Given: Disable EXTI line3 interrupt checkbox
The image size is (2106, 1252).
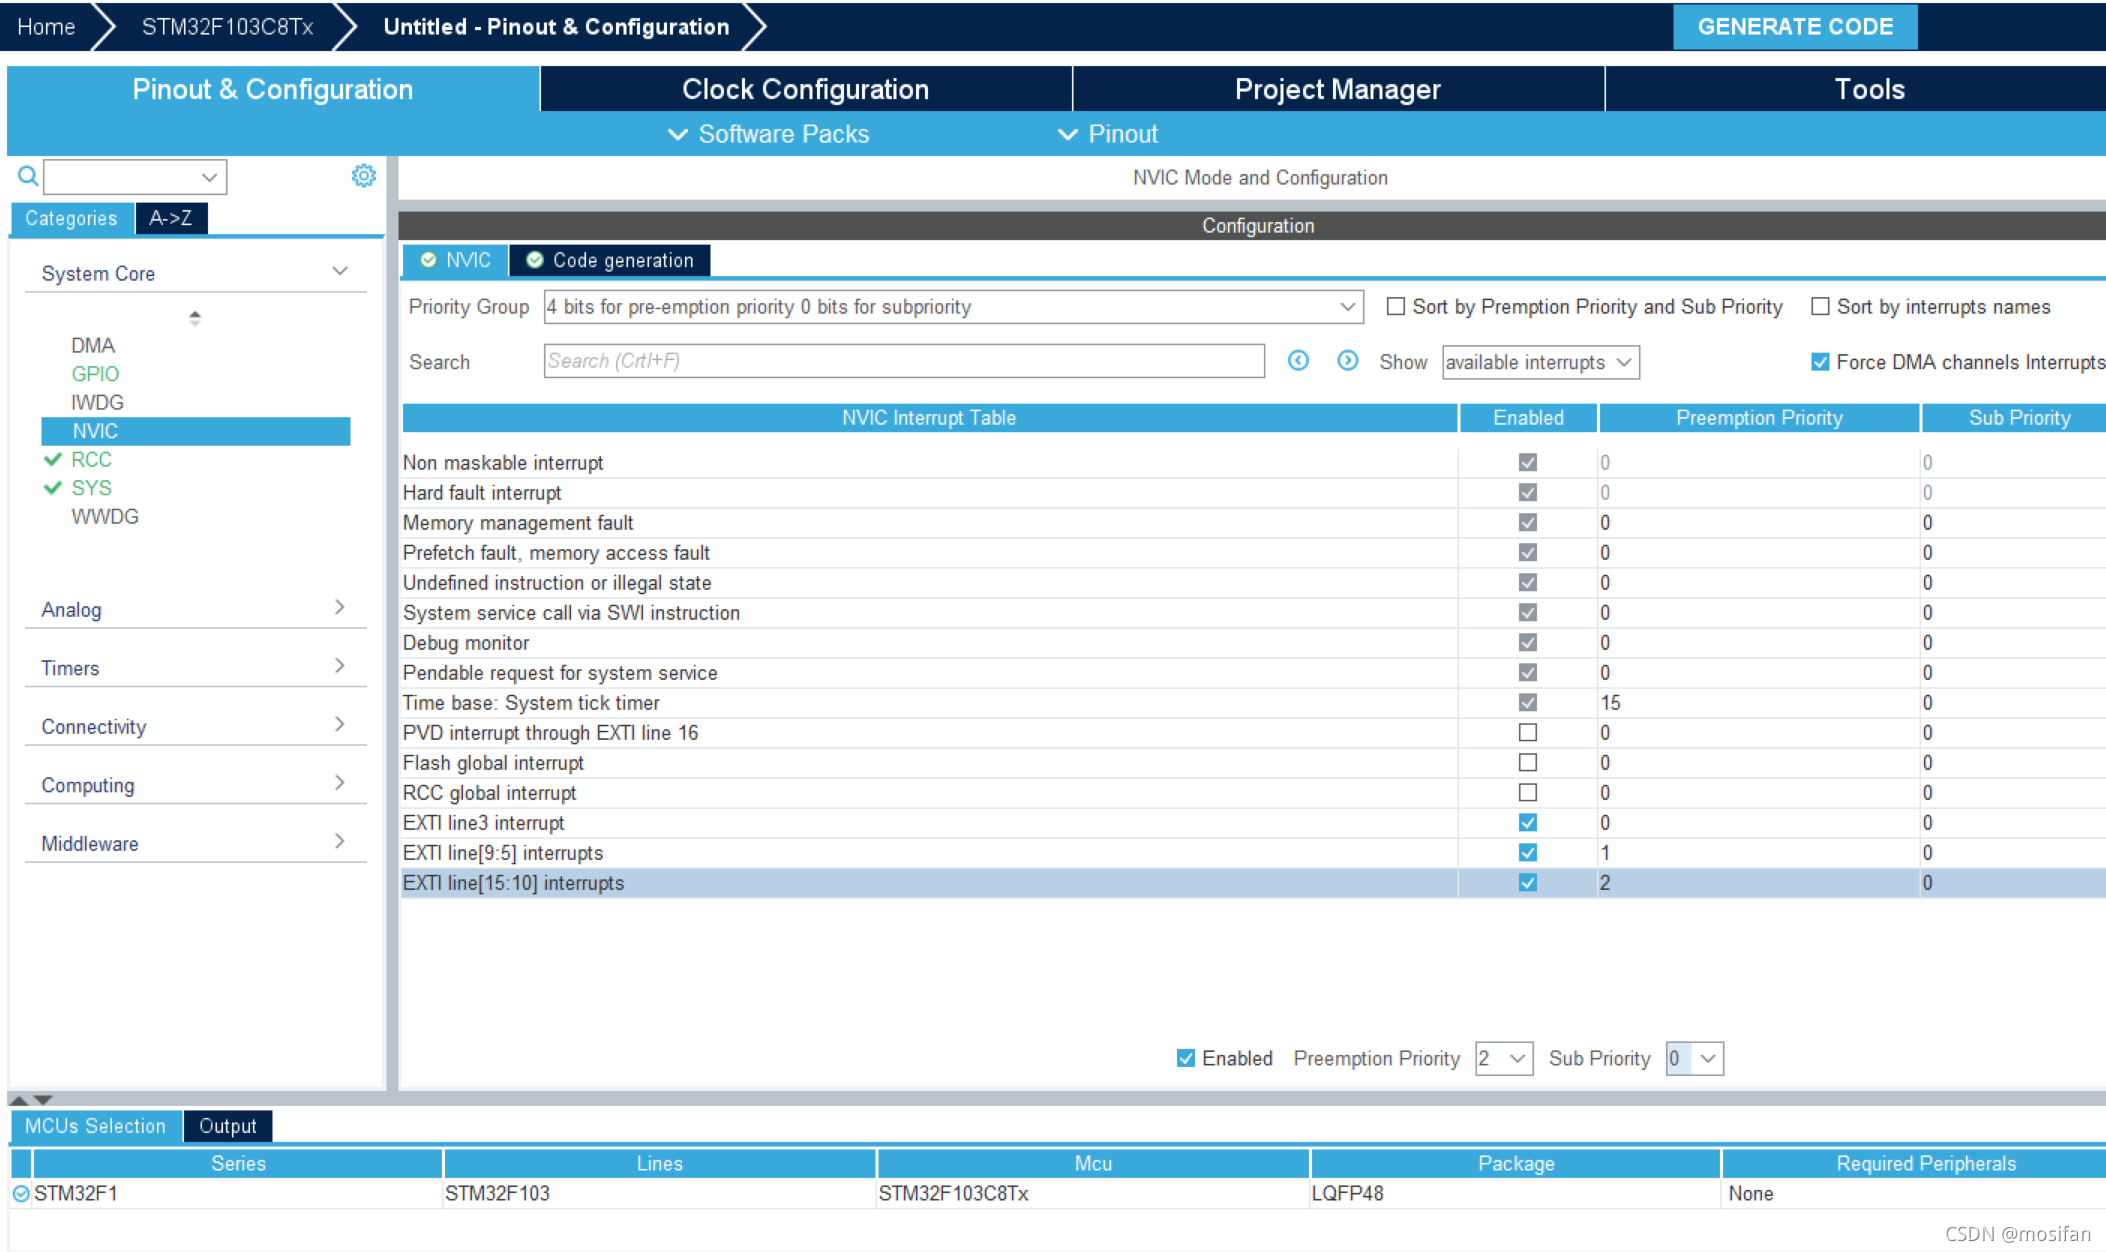Looking at the screenshot, I should pos(1527,823).
